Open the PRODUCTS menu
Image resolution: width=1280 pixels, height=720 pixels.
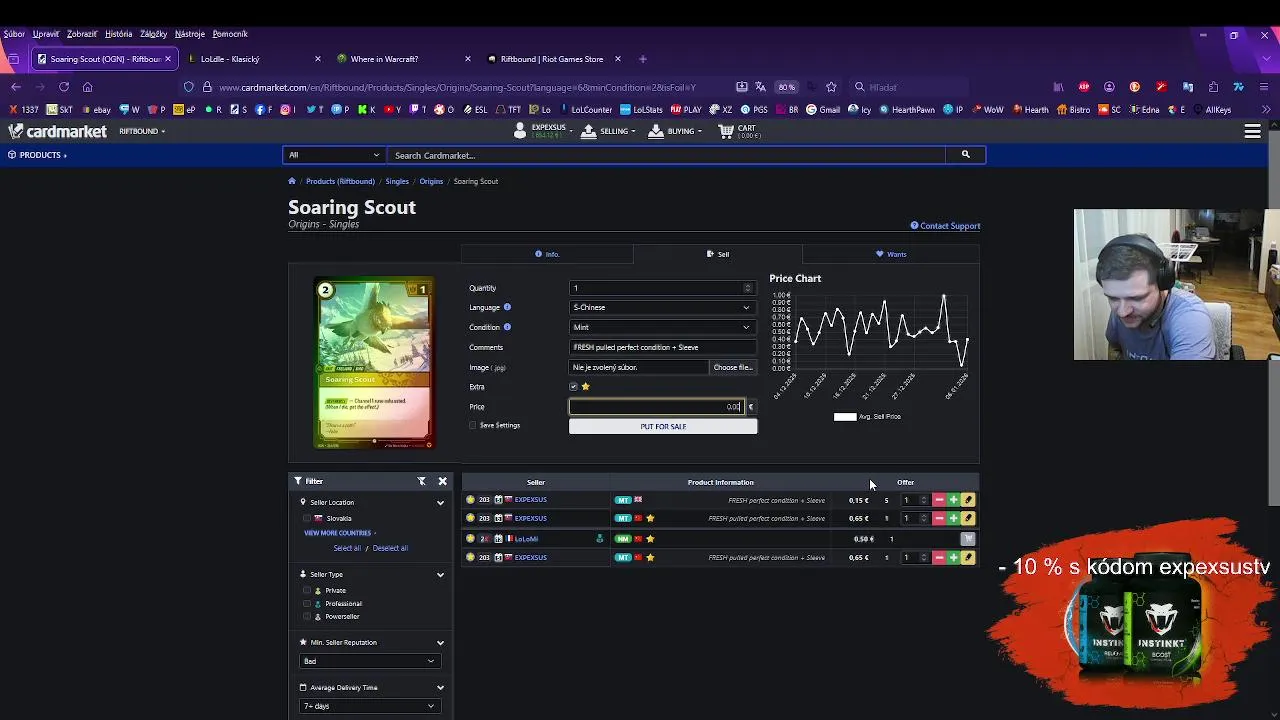pos(37,155)
